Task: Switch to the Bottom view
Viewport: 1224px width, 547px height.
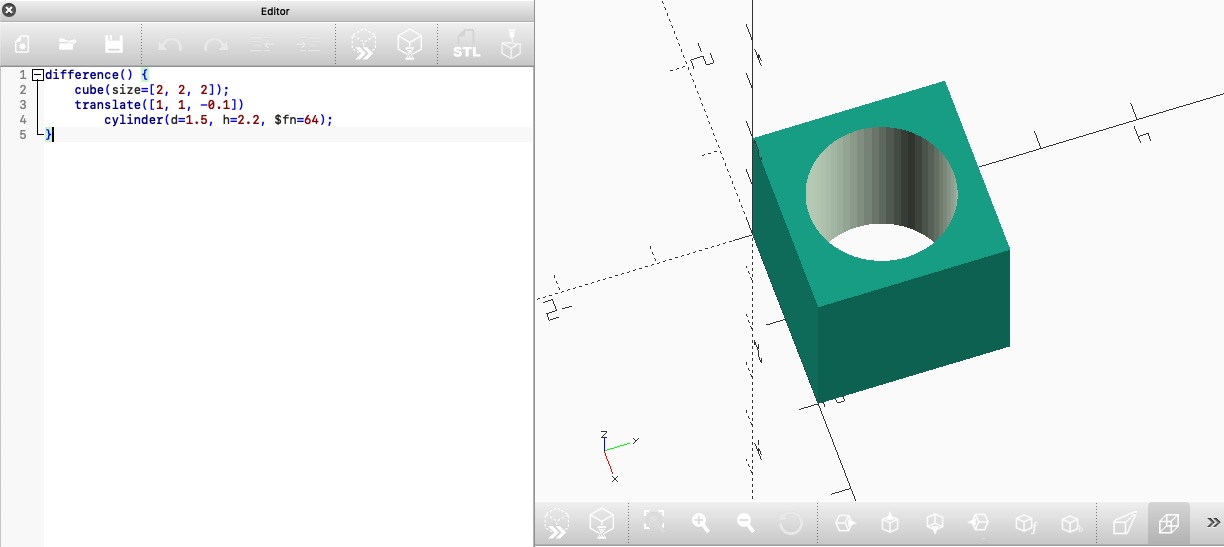Action: pyautogui.click(x=934, y=523)
